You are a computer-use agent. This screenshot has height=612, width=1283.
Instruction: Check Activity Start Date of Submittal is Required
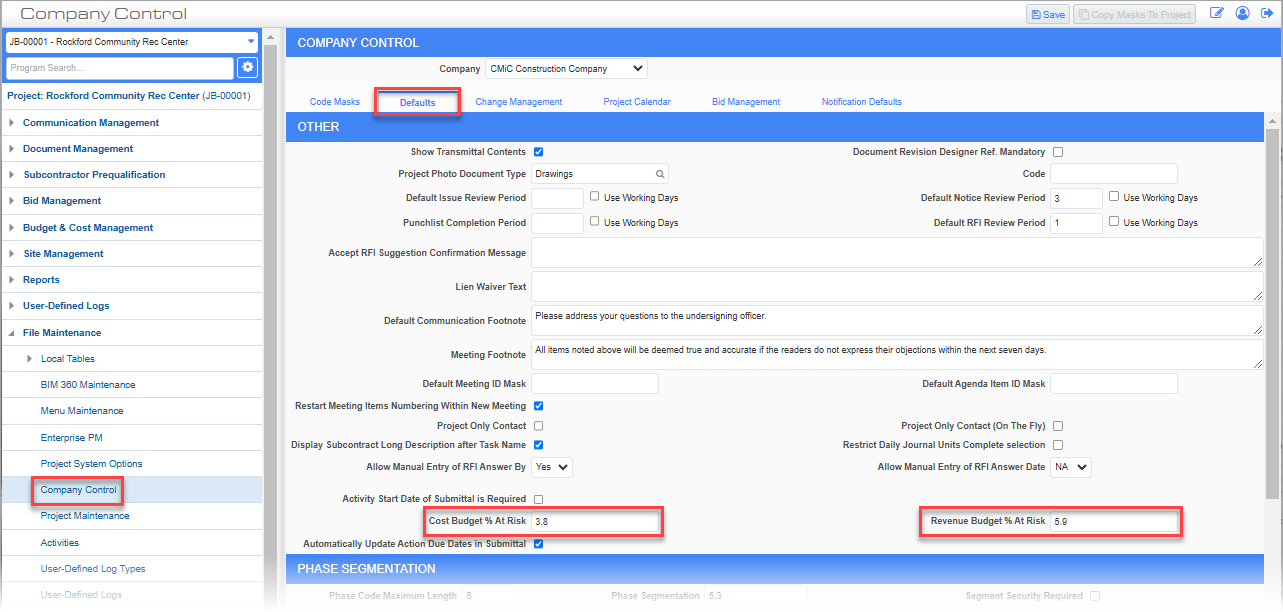pos(538,499)
